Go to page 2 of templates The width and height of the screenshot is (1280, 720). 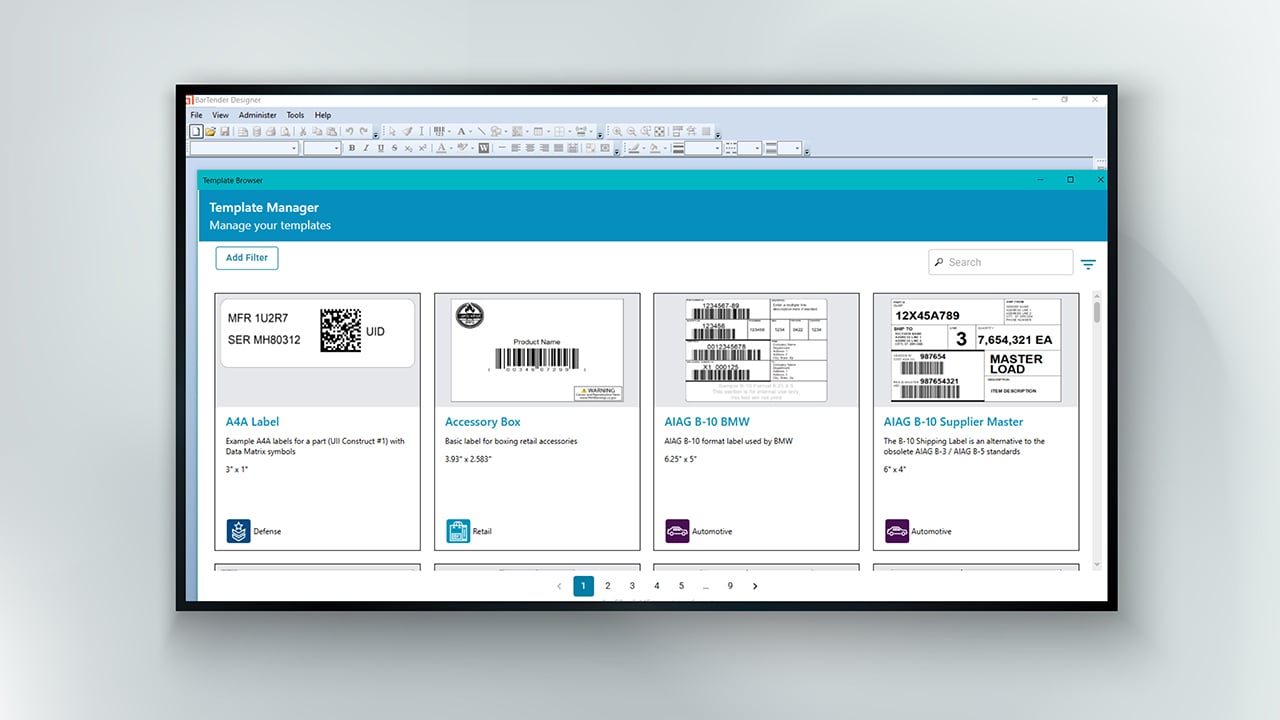click(608, 586)
